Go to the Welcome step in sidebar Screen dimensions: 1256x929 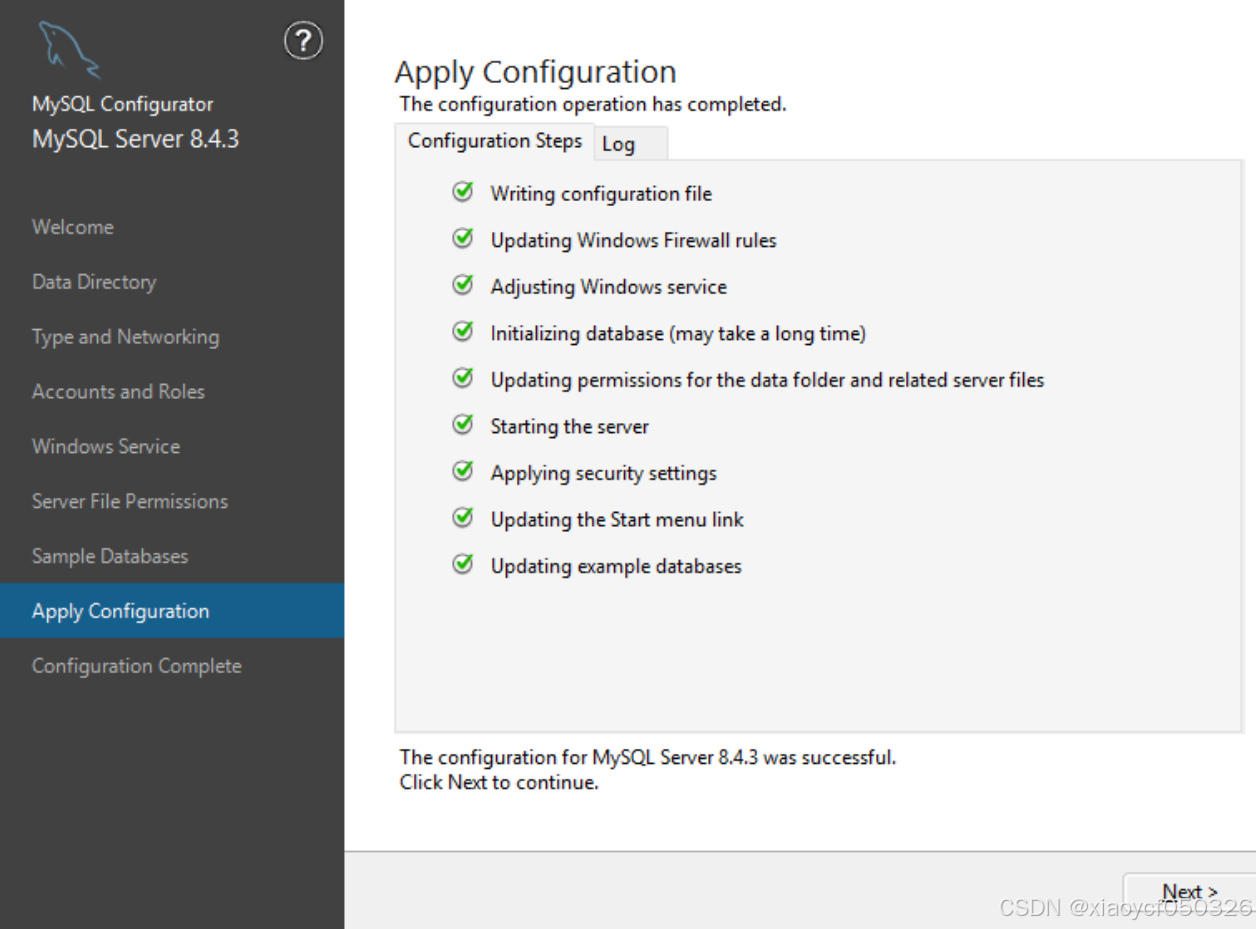coord(73,227)
